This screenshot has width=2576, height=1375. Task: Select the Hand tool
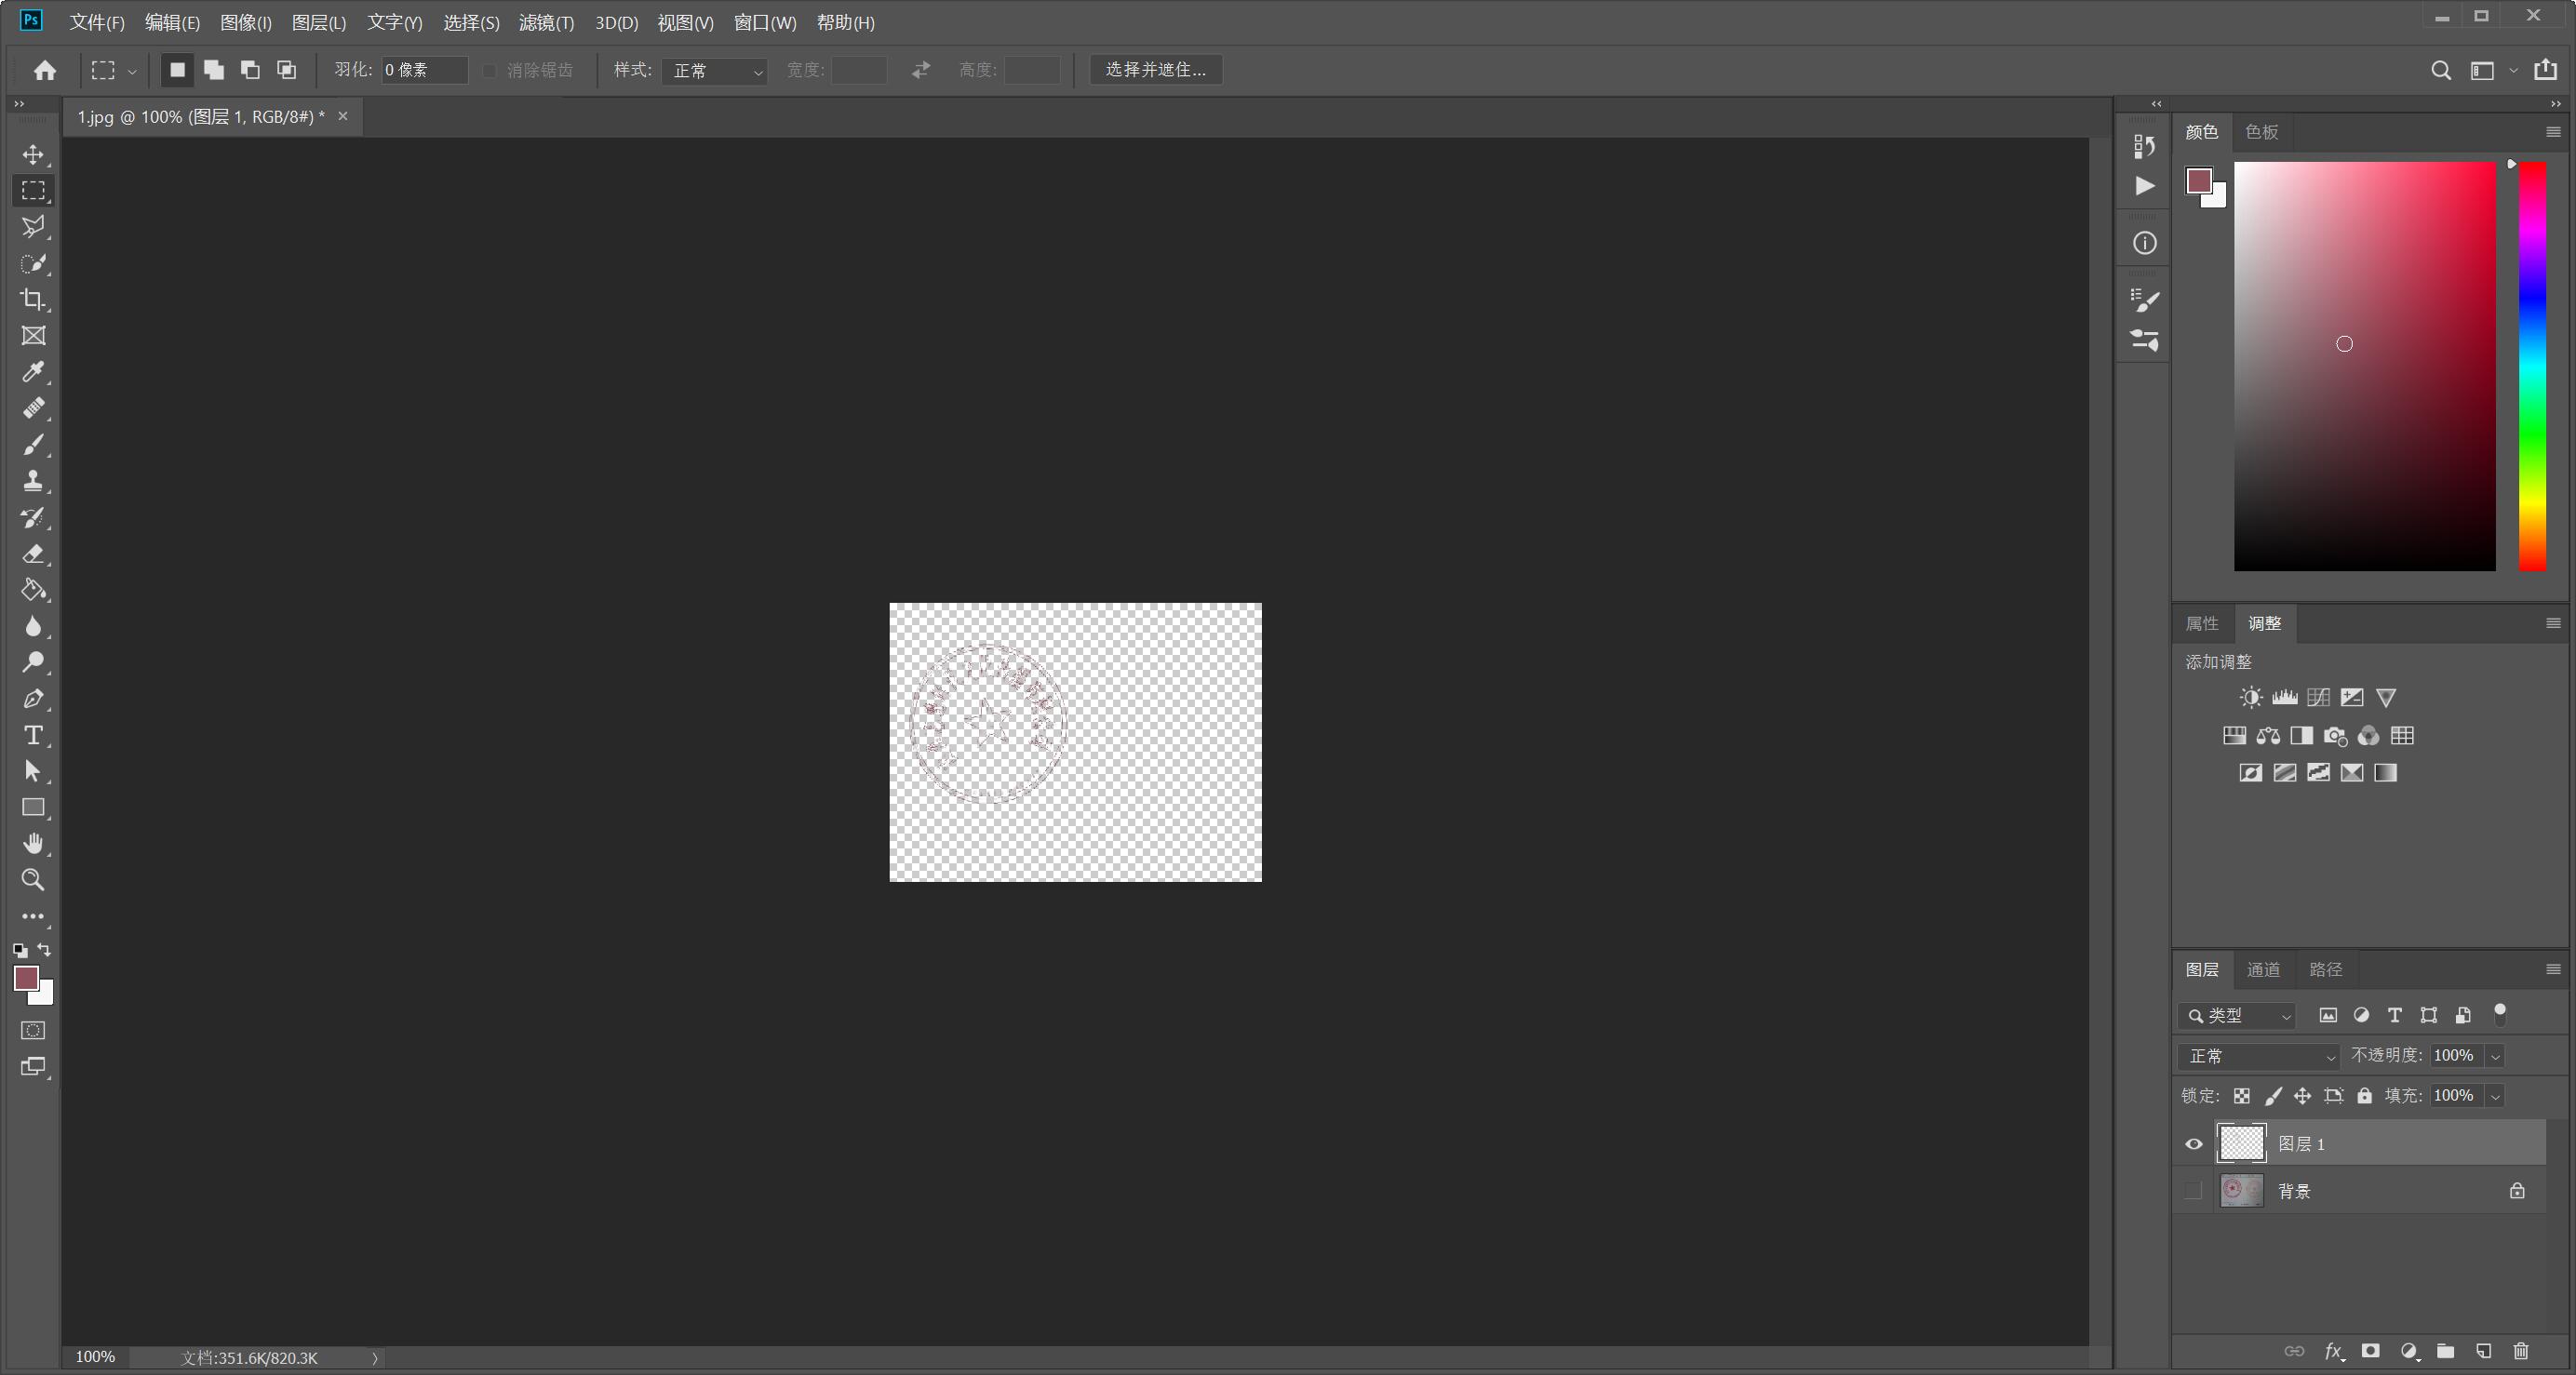33,844
